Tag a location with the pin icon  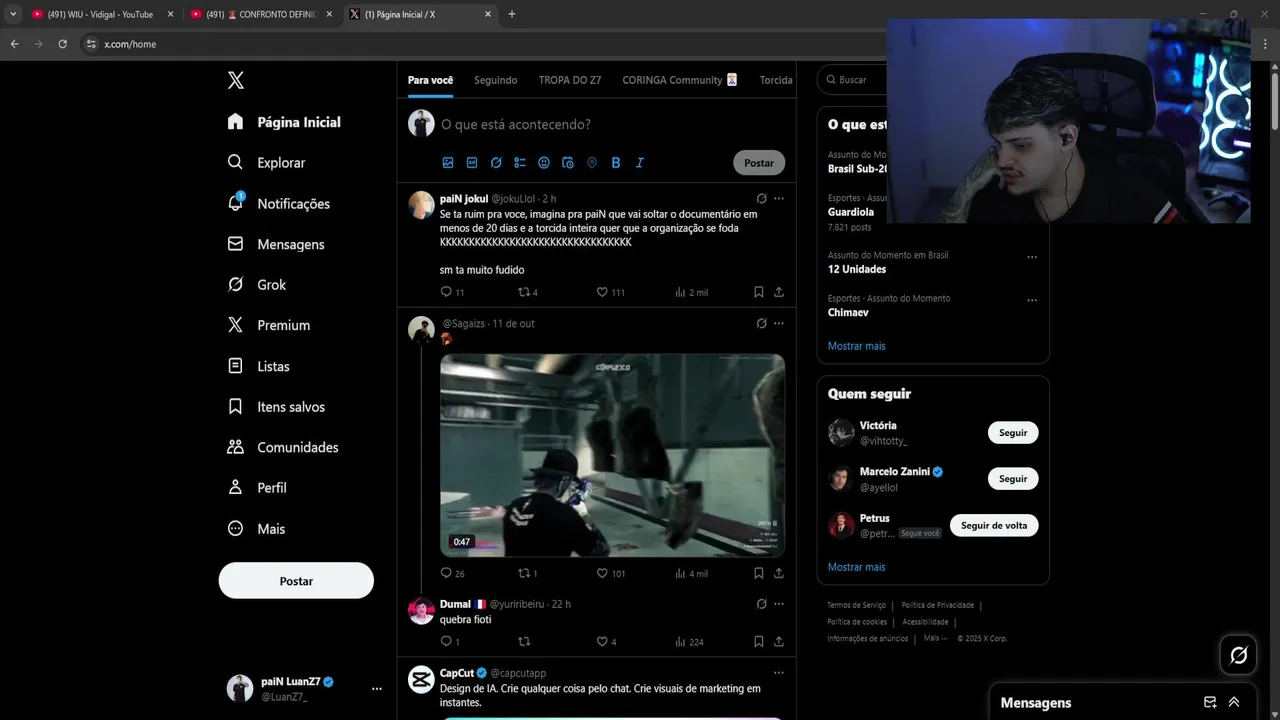[592, 163]
